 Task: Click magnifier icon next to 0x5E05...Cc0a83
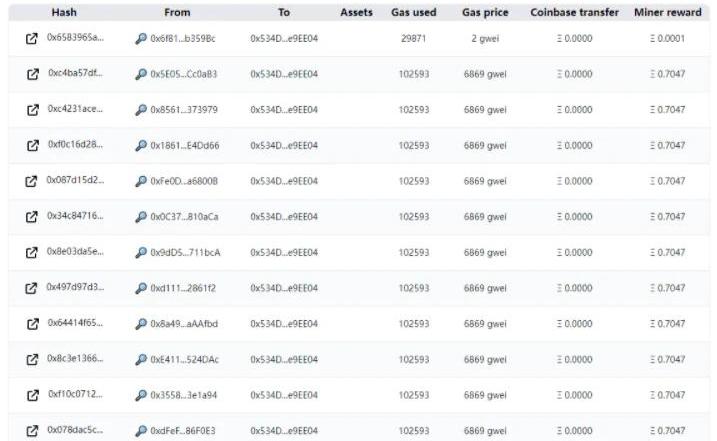tap(140, 74)
